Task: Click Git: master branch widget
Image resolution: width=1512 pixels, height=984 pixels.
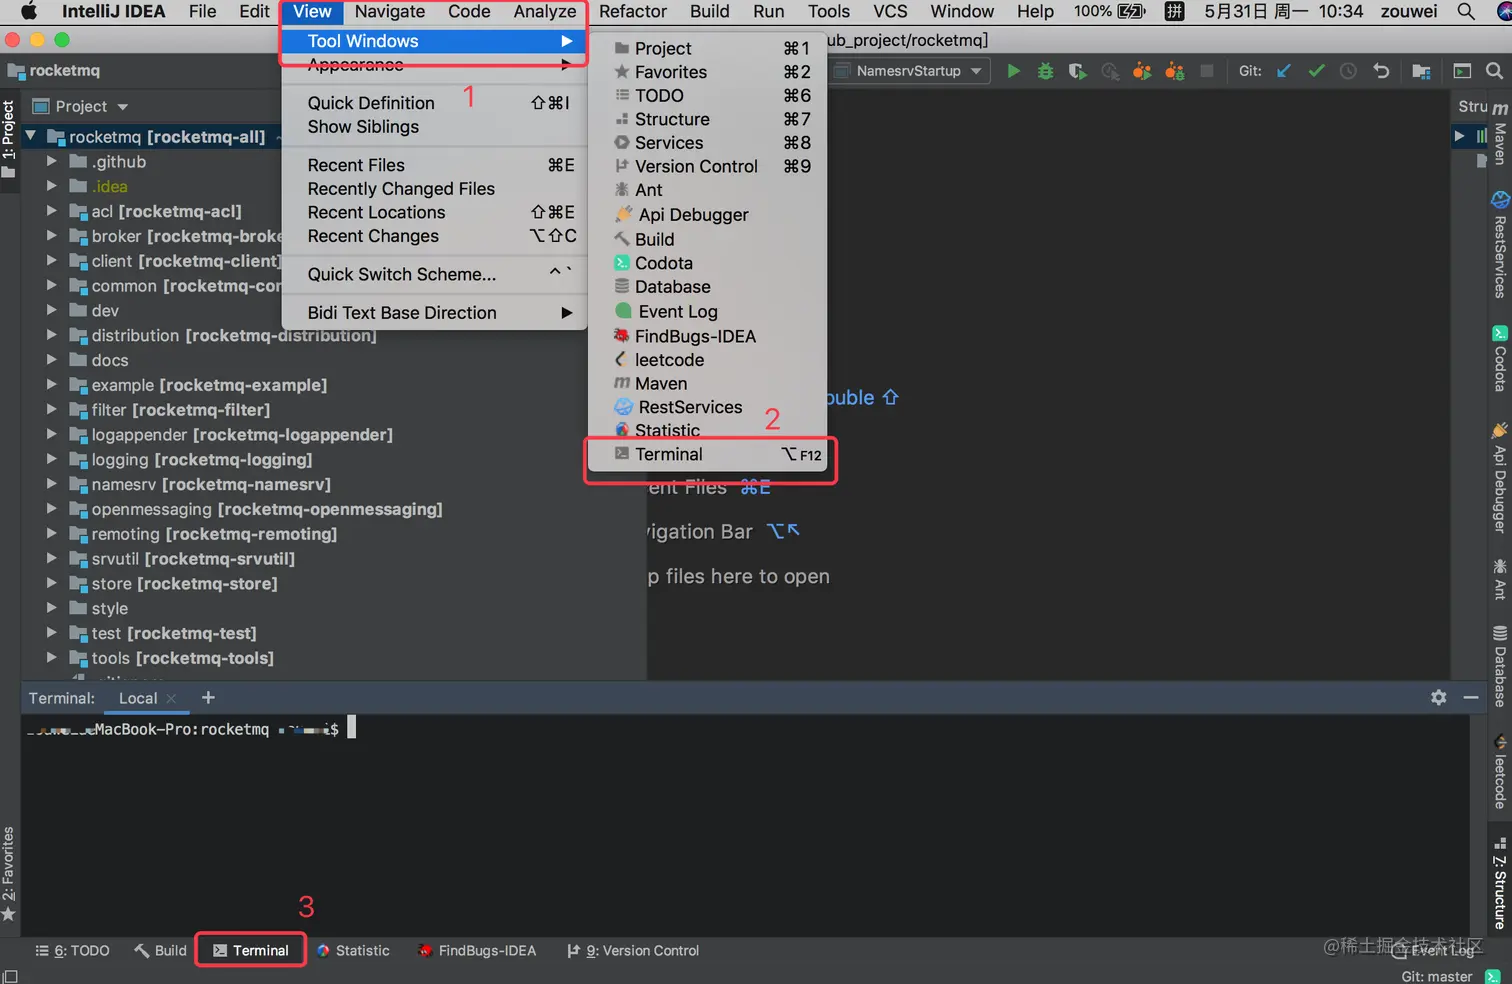Action: 1436,976
